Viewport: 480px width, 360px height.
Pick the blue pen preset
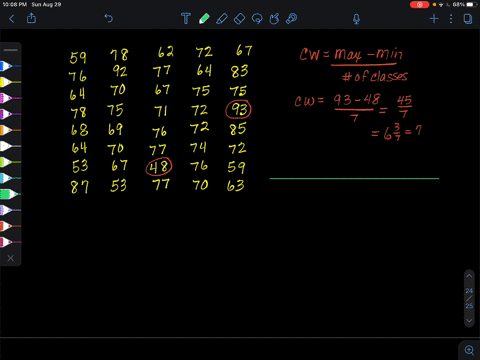pyautogui.click(x=10, y=66)
